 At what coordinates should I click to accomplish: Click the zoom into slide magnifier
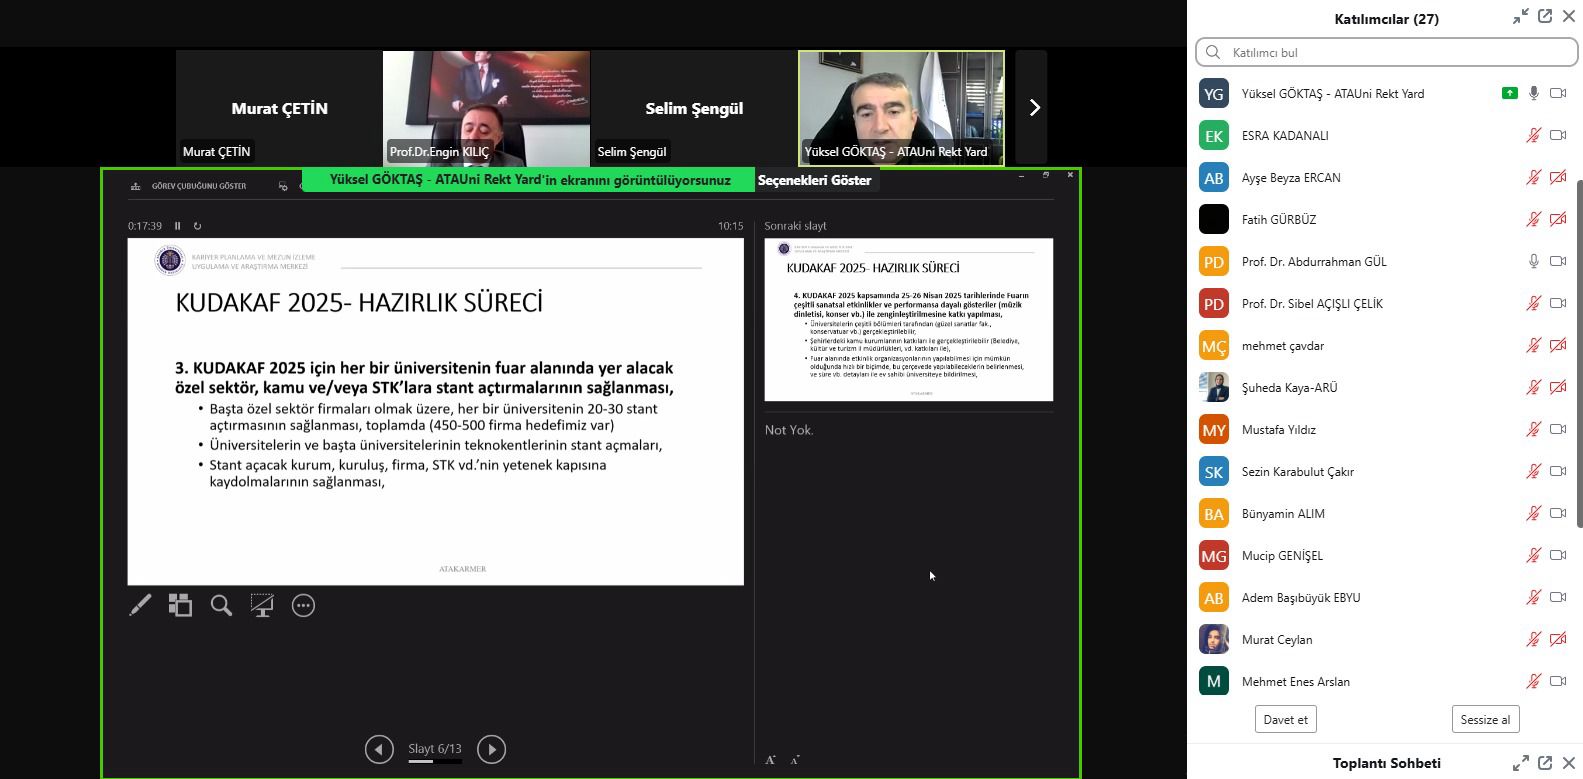coord(221,605)
